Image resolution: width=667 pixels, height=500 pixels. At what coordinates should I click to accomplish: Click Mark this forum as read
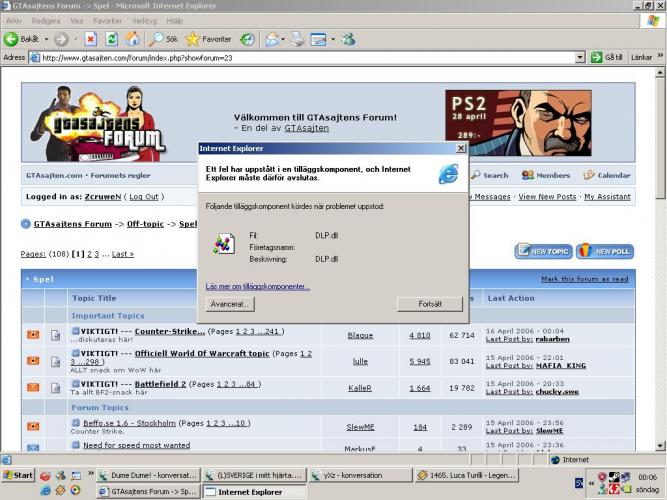[584, 279]
